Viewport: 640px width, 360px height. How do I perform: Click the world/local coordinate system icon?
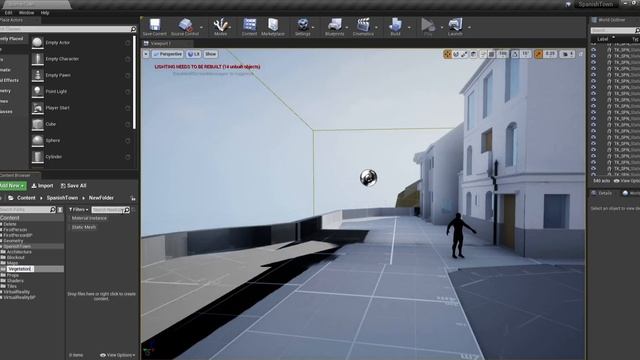click(473, 54)
